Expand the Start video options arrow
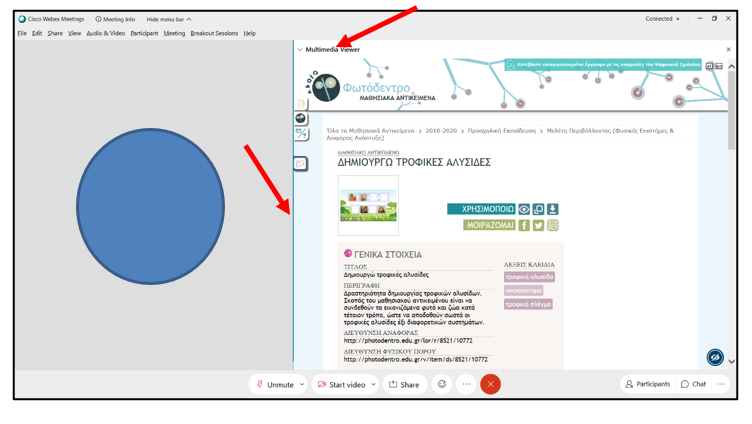 (x=374, y=384)
